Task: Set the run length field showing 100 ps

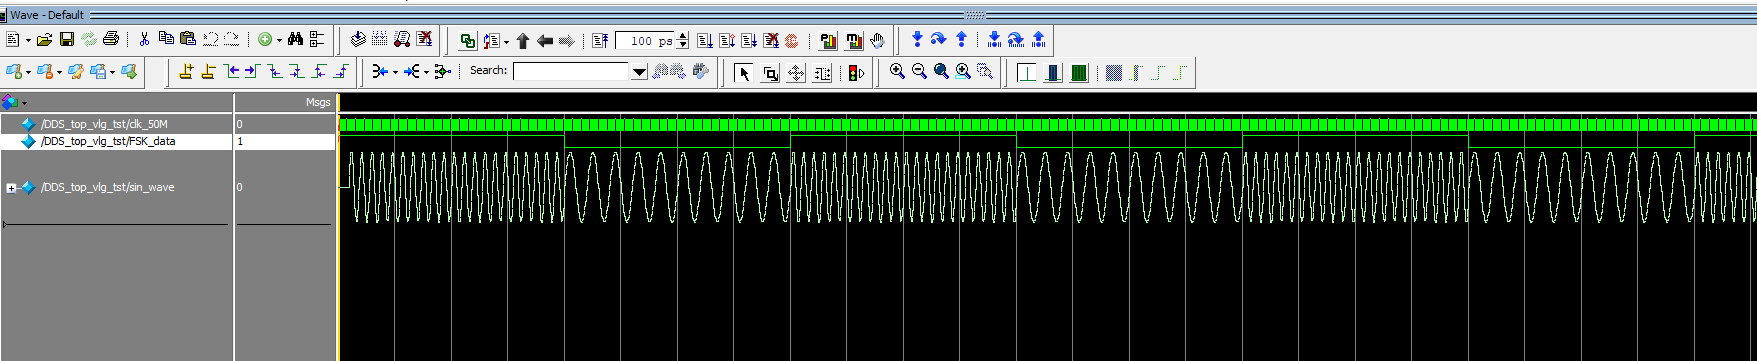Action: click(646, 41)
